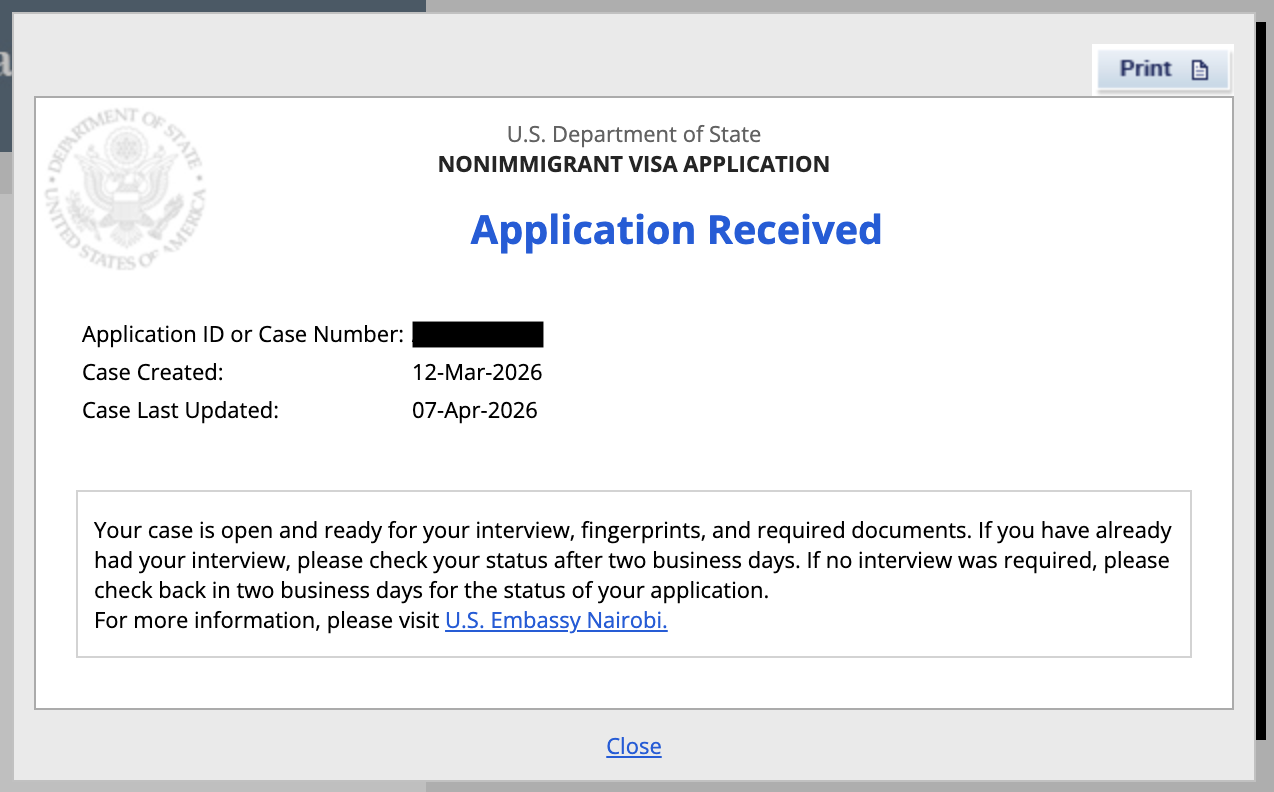Click the NONIMMIGRANT VISA APPLICATION title
Viewport: 1274px width, 792px height.
(633, 164)
